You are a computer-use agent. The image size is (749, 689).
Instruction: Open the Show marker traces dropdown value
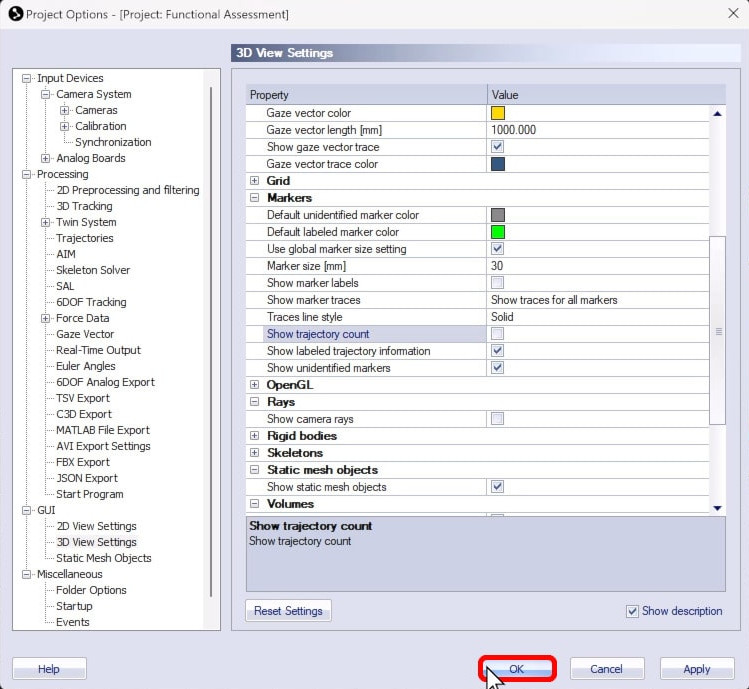598,300
